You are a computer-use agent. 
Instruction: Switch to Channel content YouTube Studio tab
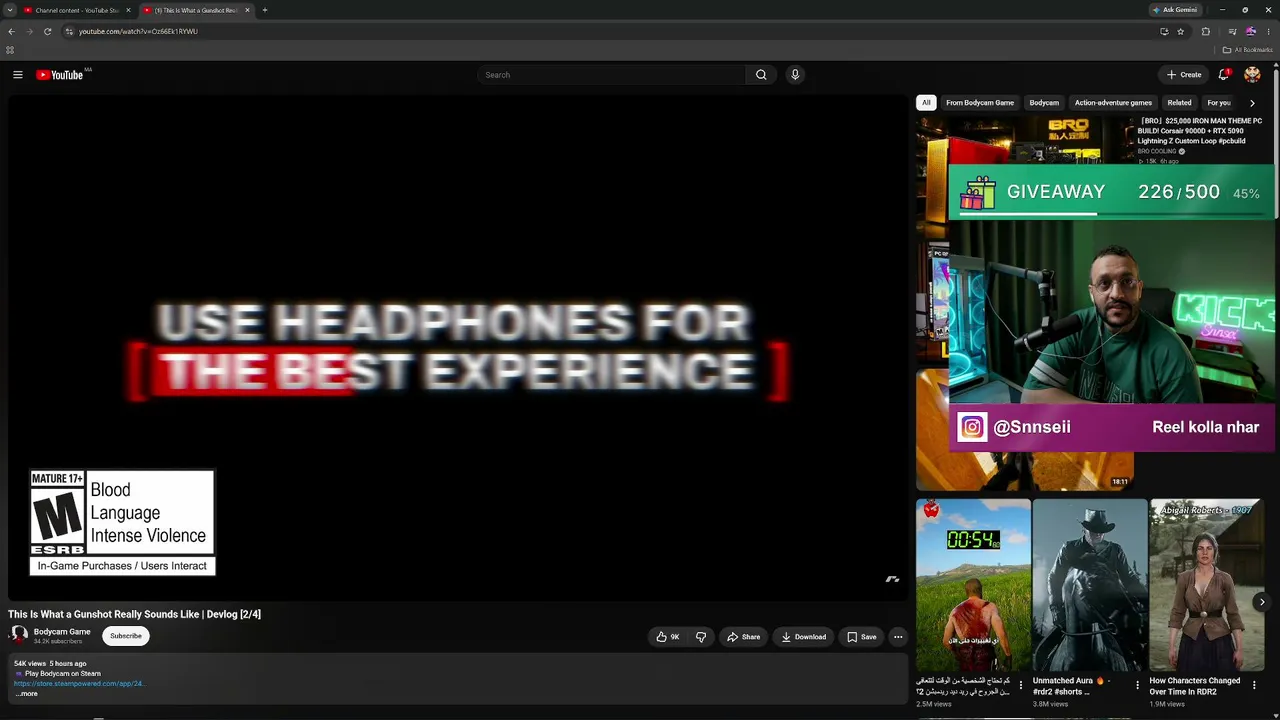pos(77,10)
